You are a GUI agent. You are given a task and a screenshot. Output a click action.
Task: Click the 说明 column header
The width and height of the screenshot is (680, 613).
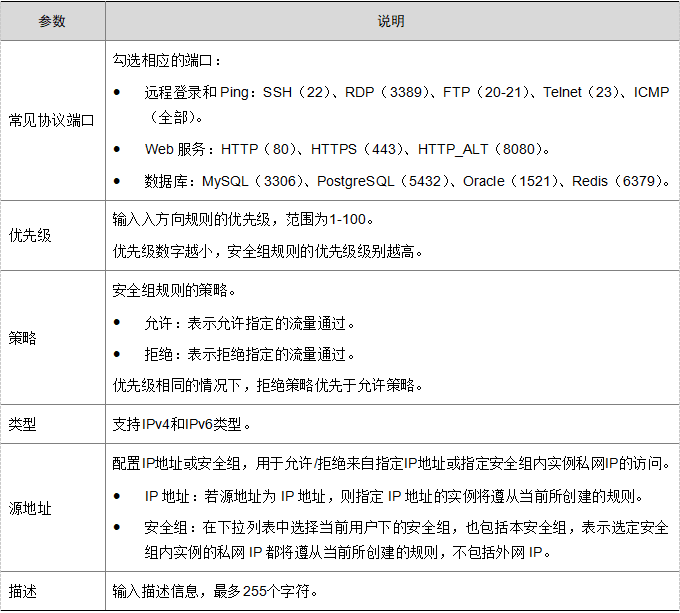click(391, 21)
